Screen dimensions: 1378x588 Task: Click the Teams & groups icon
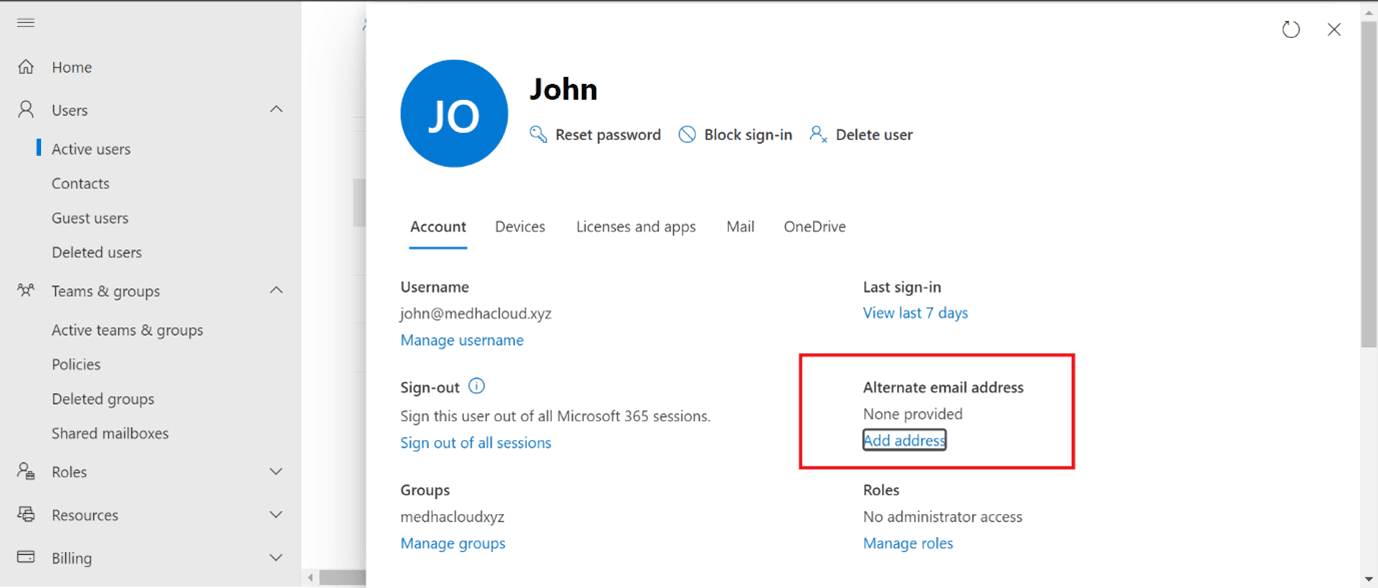[x=26, y=290]
